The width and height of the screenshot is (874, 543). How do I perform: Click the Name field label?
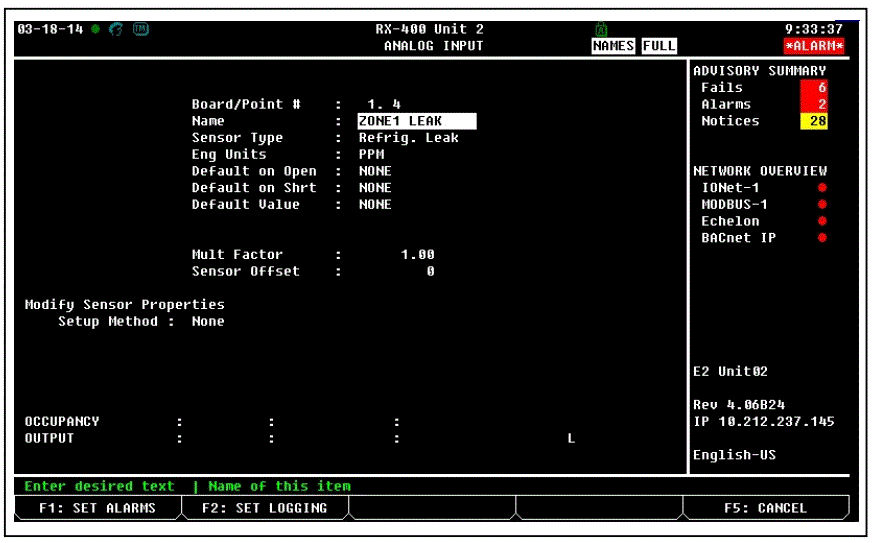[x=208, y=121]
